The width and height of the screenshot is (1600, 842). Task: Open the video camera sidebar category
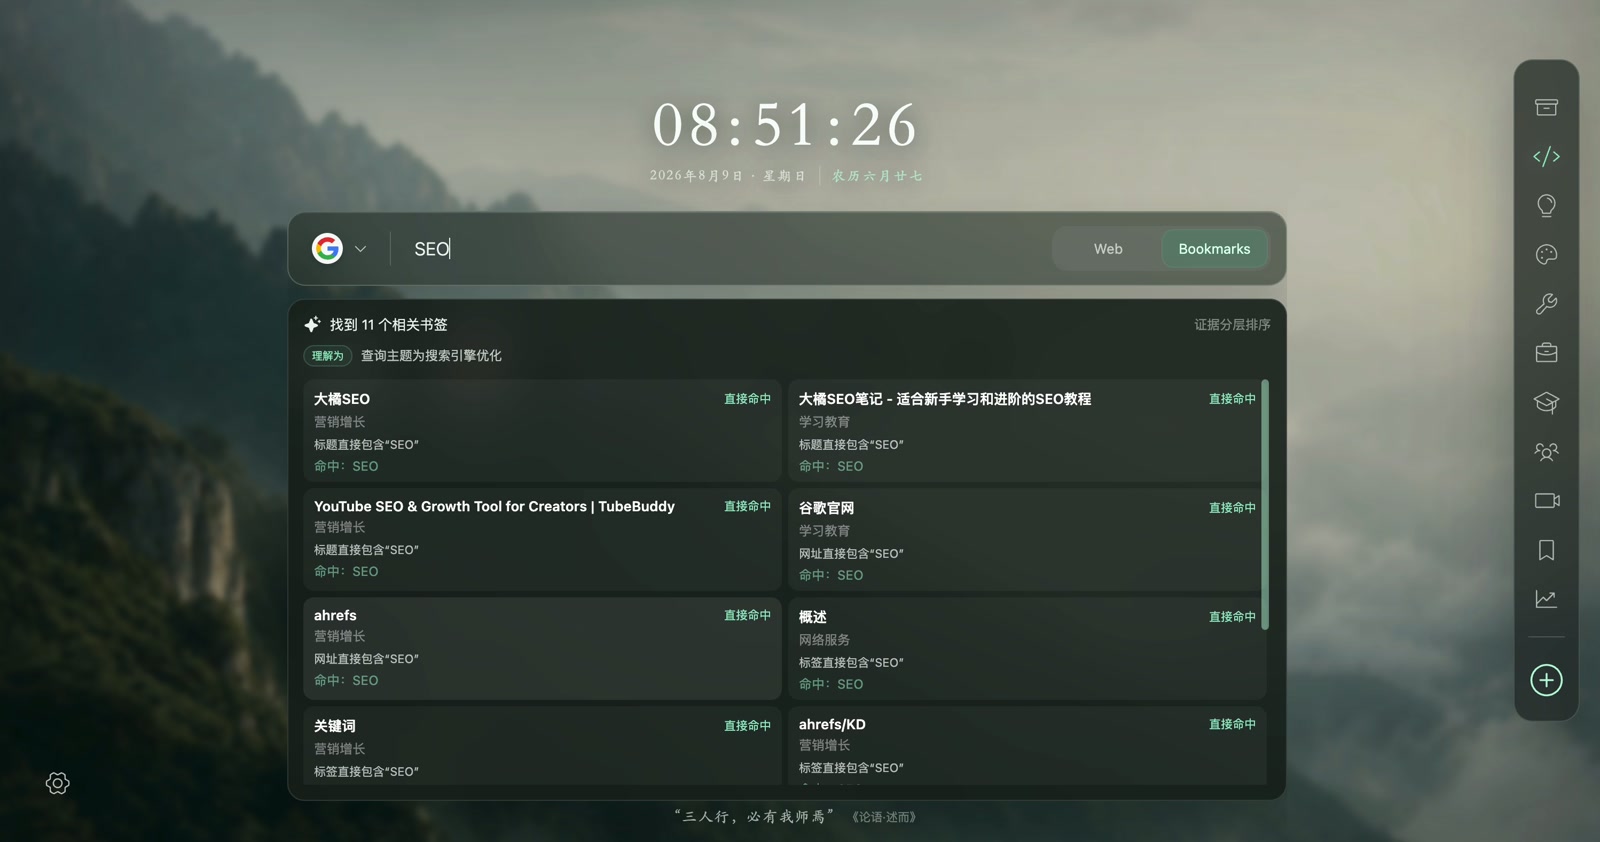pyautogui.click(x=1546, y=500)
